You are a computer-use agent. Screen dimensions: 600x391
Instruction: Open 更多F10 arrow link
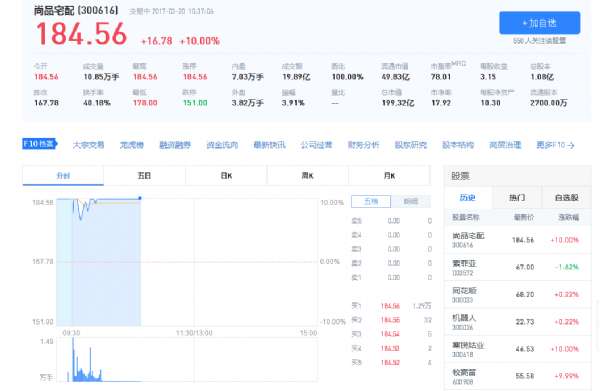[x=555, y=145]
